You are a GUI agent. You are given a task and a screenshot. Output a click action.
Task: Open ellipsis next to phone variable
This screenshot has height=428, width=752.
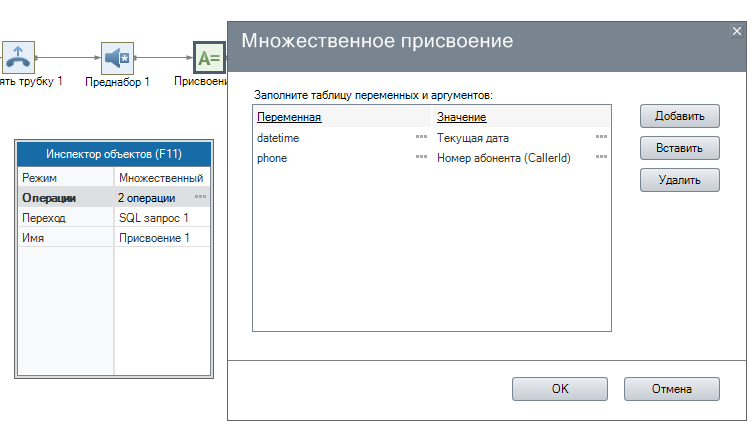(x=421, y=157)
